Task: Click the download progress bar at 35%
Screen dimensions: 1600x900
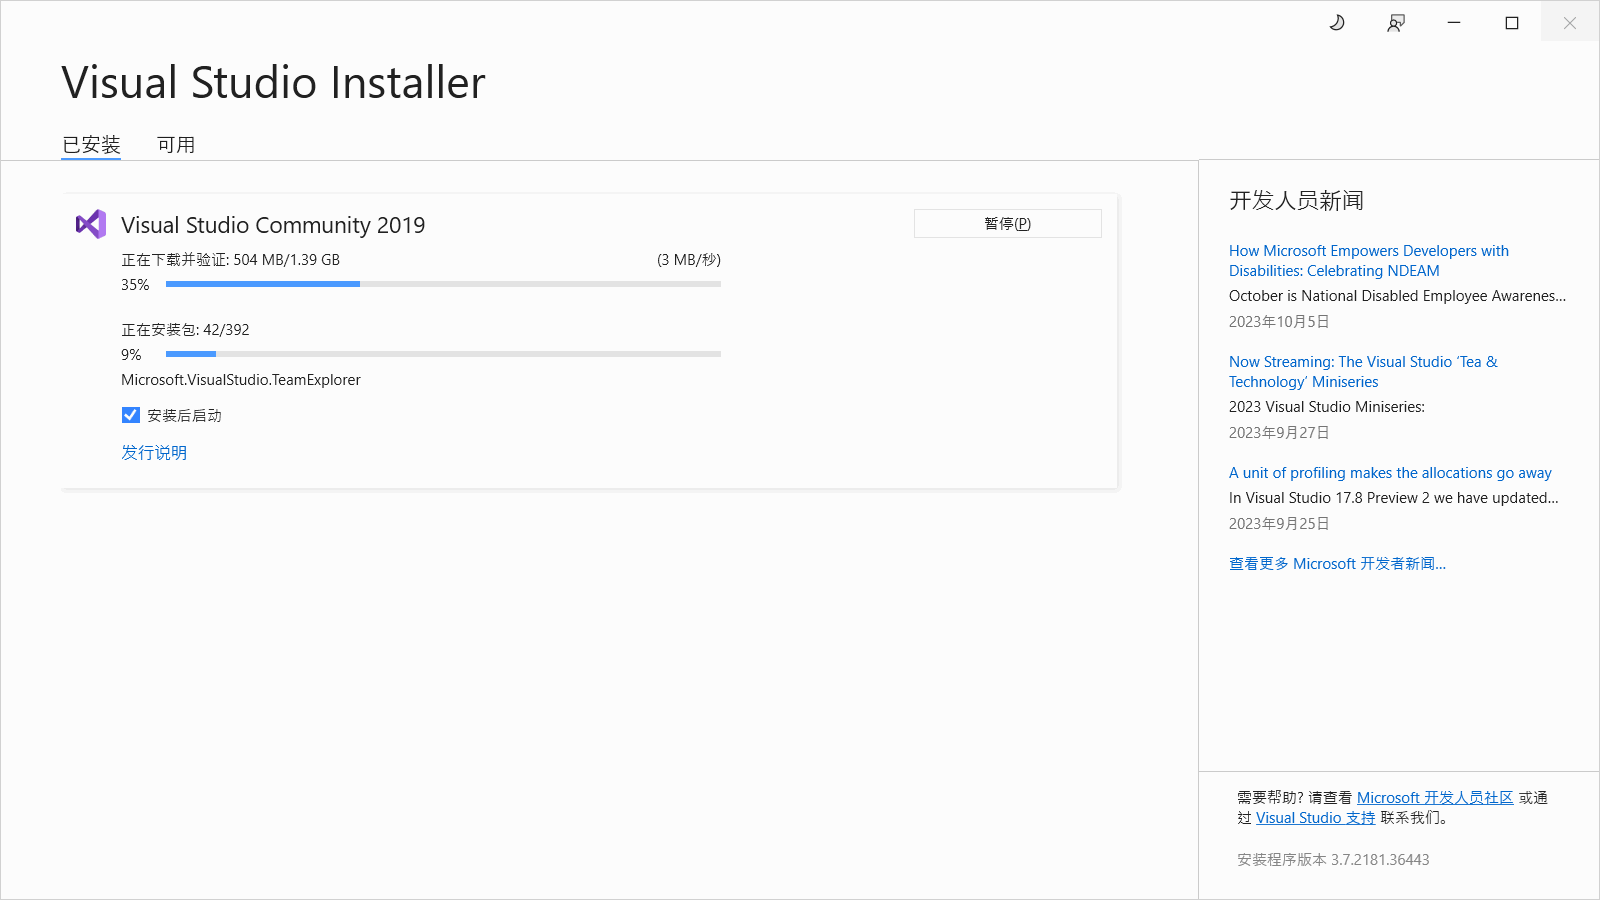Action: coord(443,284)
